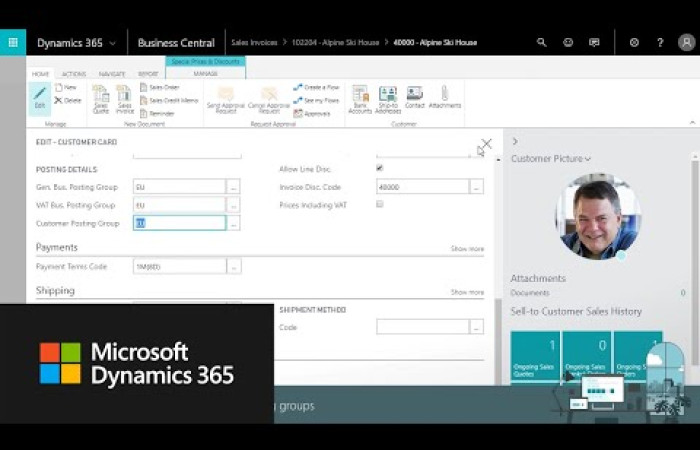This screenshot has height=450, width=700.
Task: Open the app launcher waffle icon
Action: pos(13,42)
